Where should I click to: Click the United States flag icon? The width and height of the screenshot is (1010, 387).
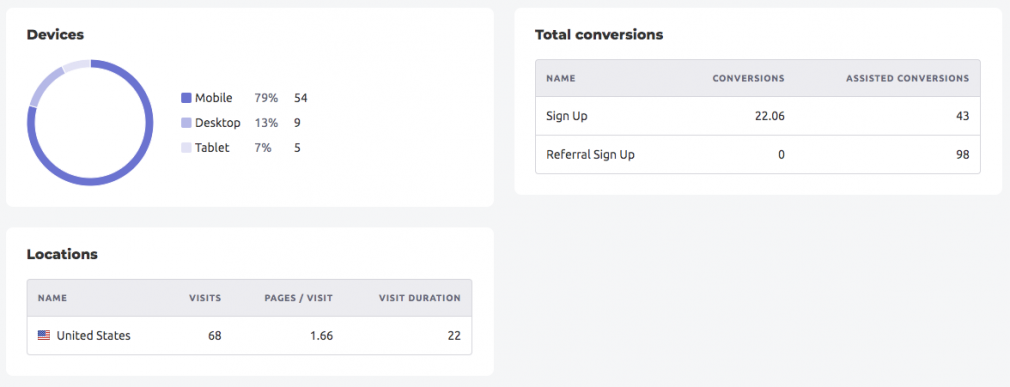point(44,335)
